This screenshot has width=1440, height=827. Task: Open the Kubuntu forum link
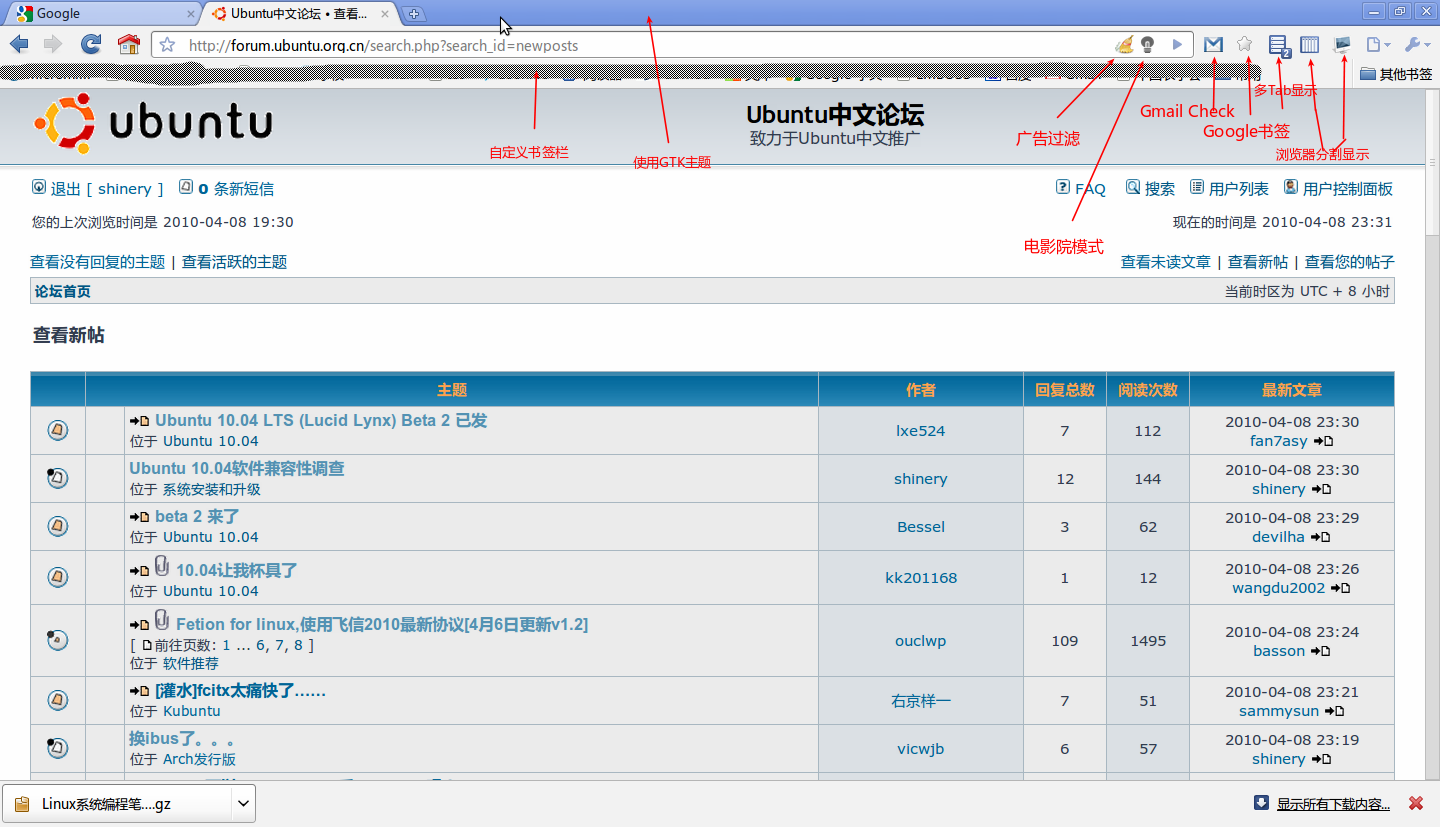pos(192,711)
